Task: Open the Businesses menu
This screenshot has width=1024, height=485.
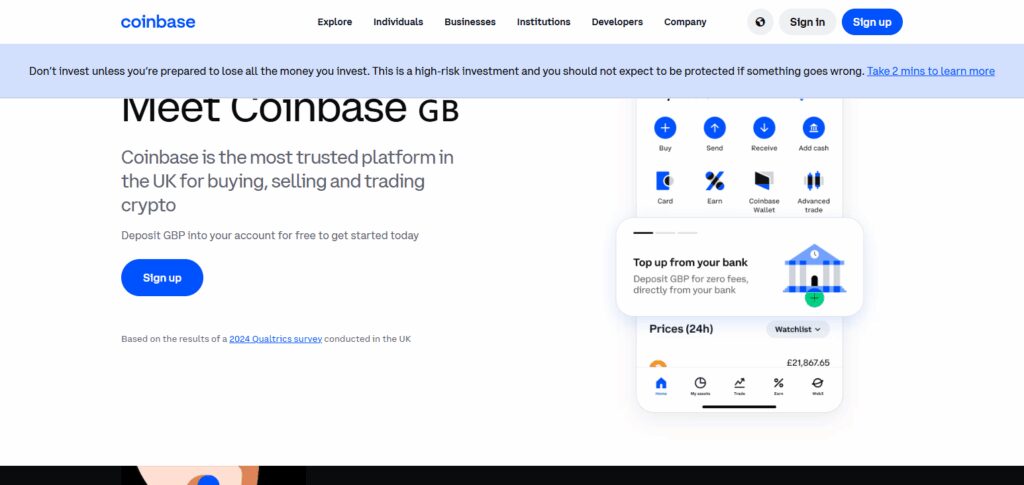Action: pos(470,22)
